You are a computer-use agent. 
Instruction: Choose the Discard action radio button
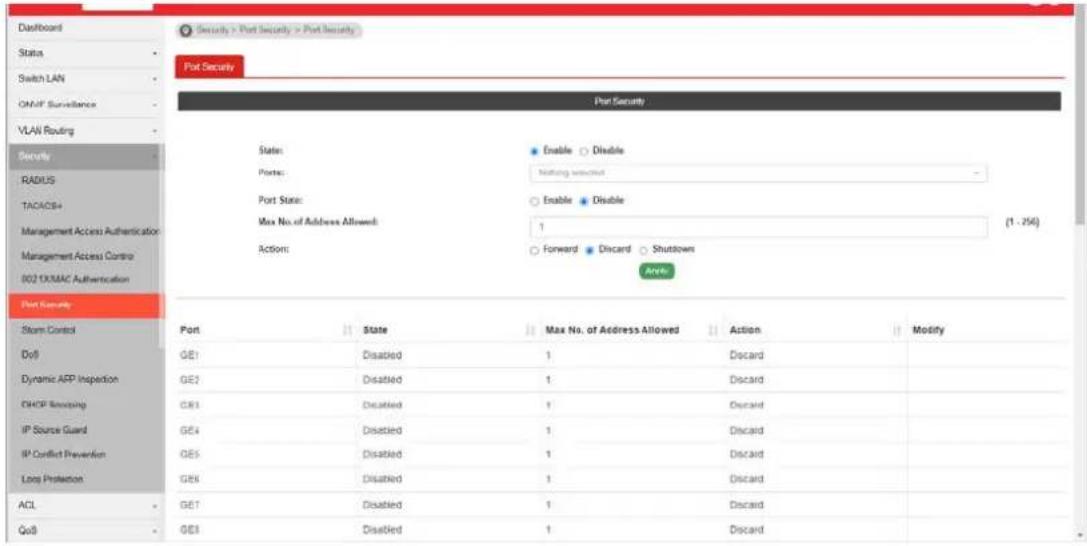(589, 250)
